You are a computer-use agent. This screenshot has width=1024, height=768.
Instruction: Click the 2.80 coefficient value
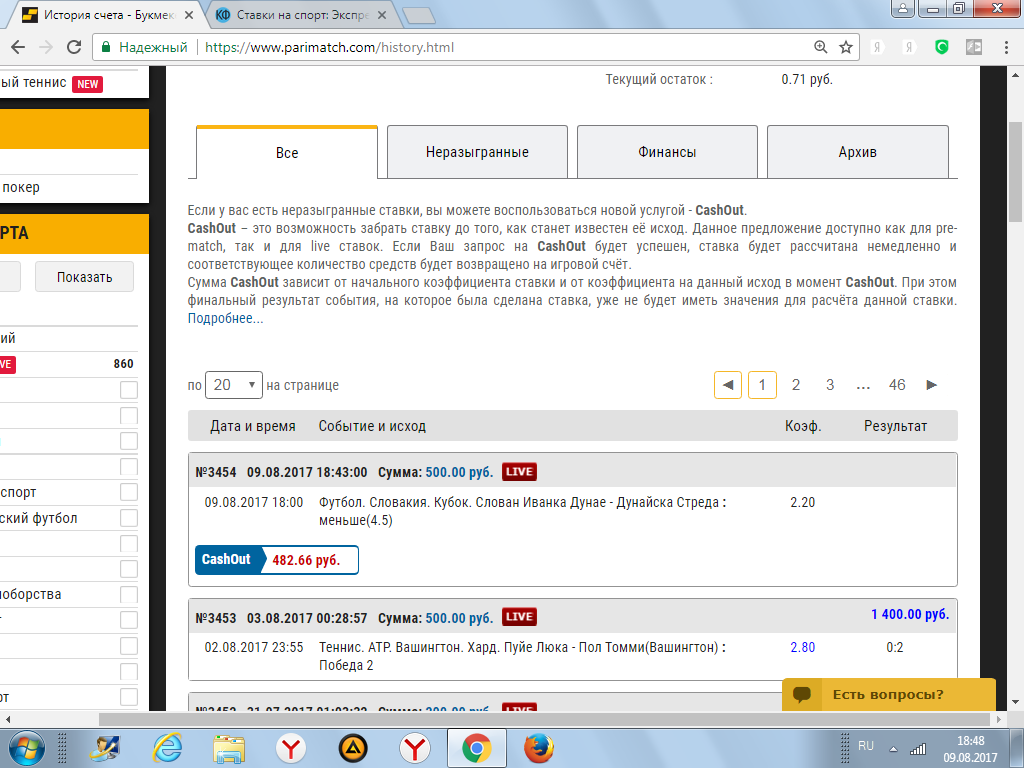[x=803, y=647]
